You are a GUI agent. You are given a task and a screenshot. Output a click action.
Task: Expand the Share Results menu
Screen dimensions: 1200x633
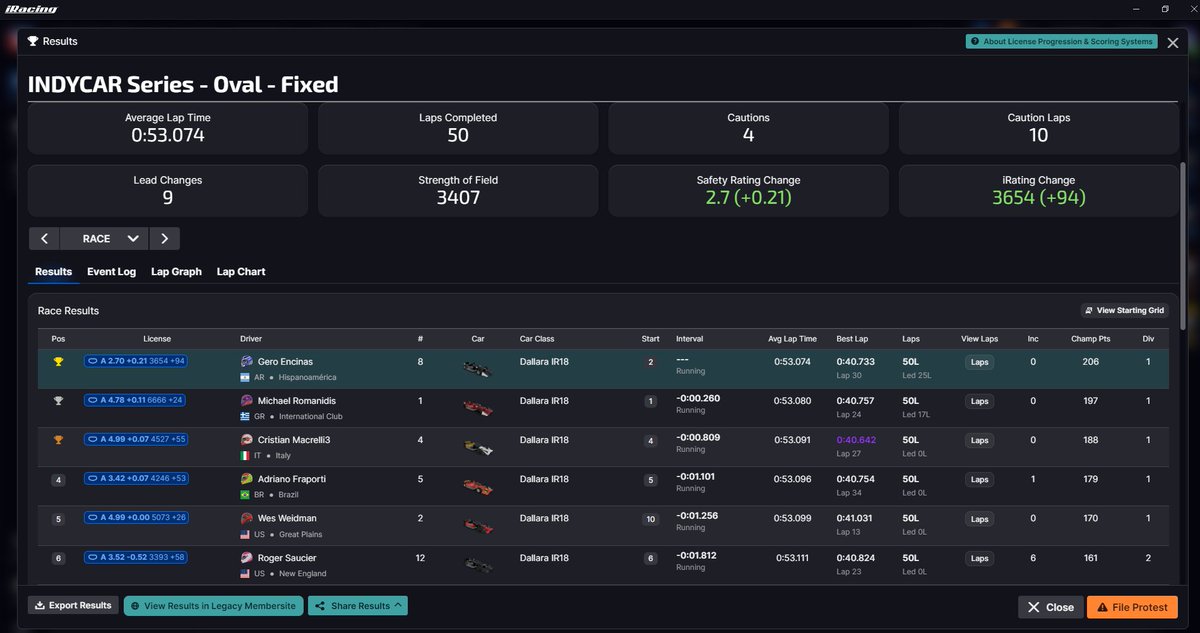click(357, 605)
